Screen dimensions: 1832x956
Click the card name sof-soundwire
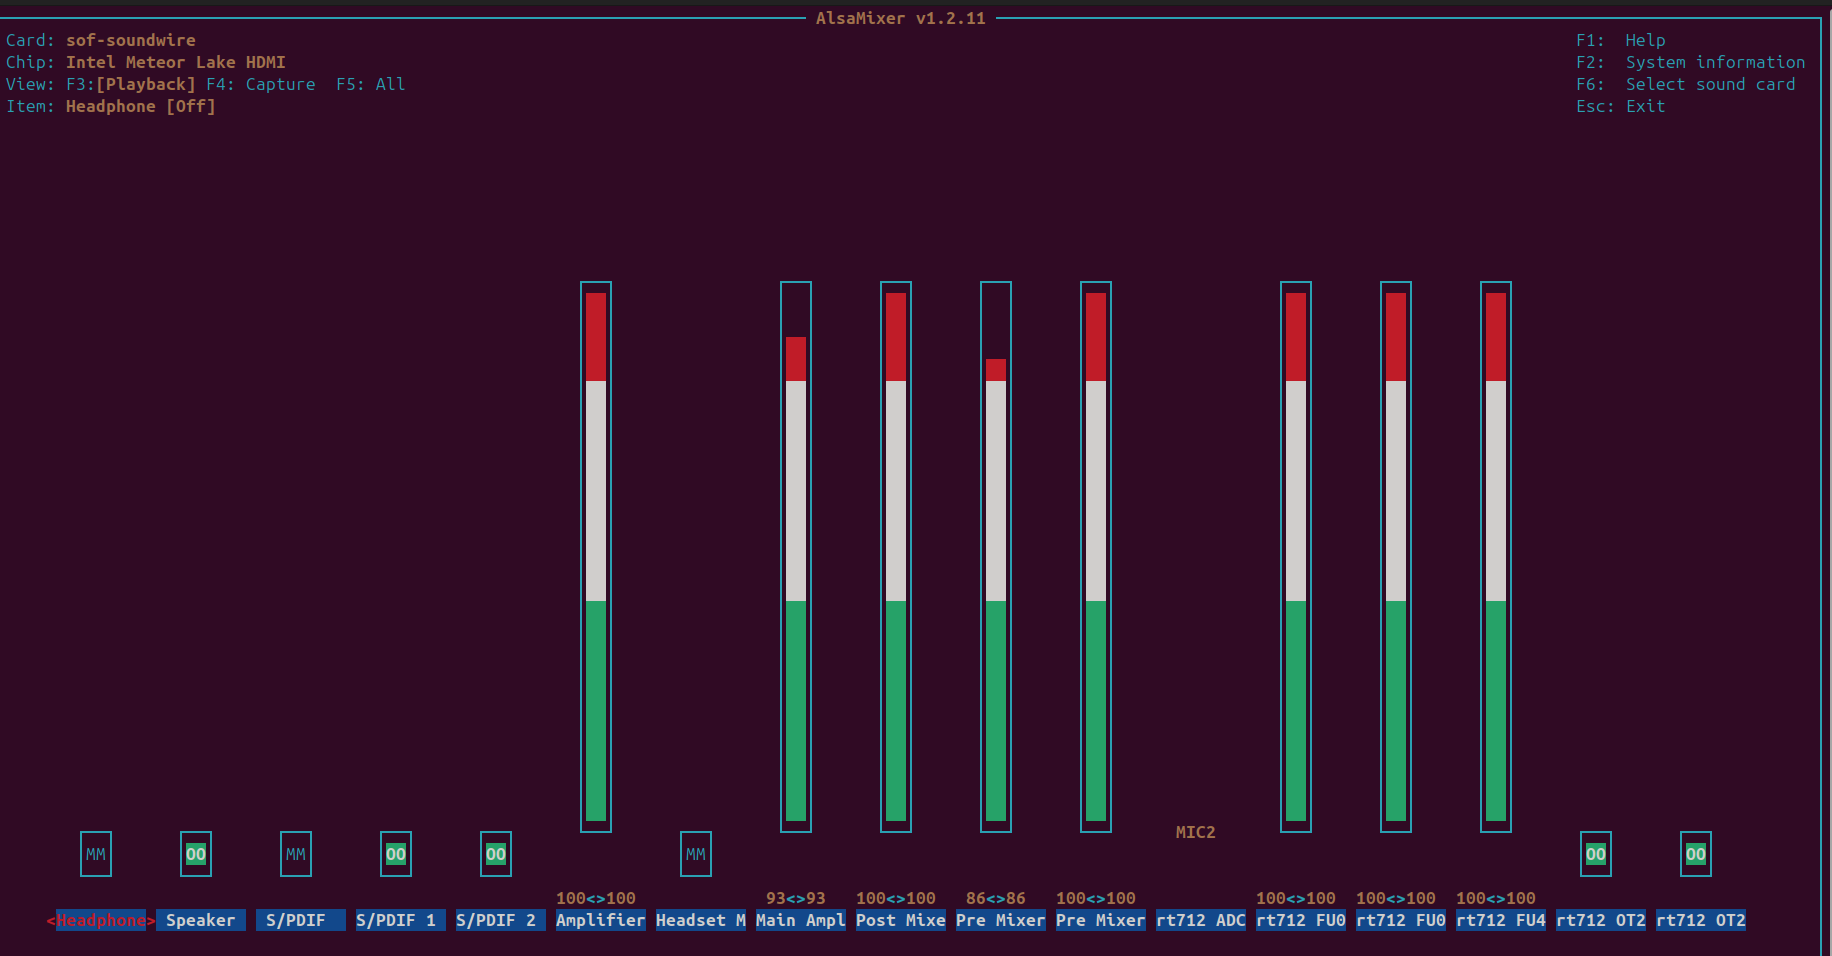pyautogui.click(x=131, y=40)
